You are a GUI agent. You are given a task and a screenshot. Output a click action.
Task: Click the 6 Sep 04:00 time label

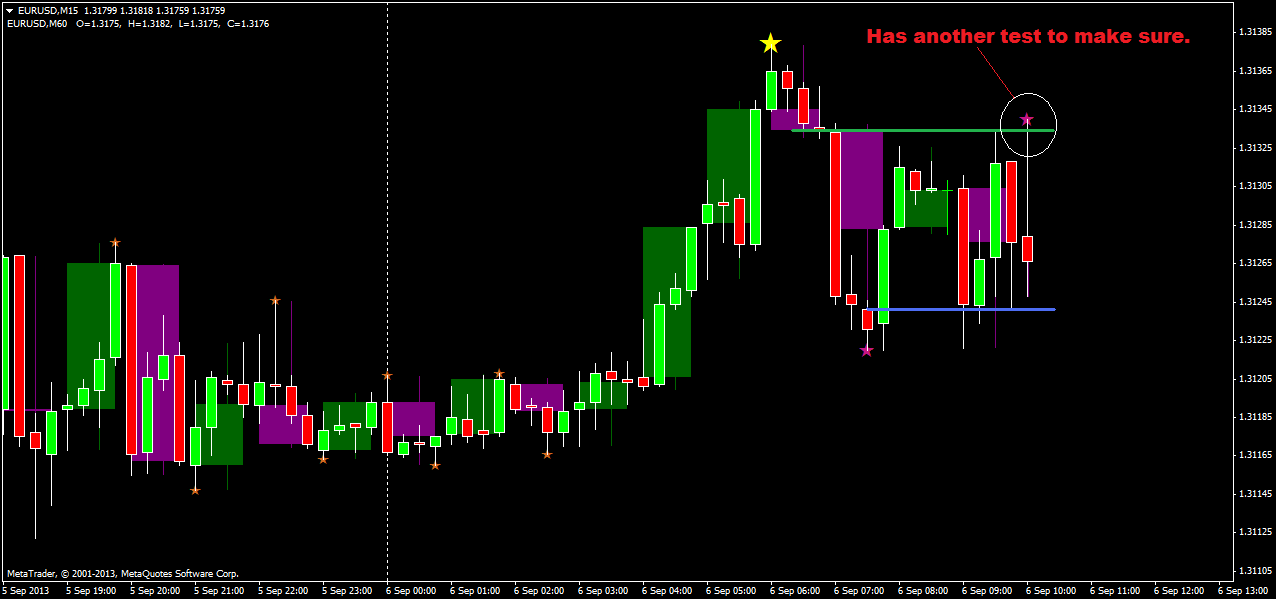tap(668, 591)
